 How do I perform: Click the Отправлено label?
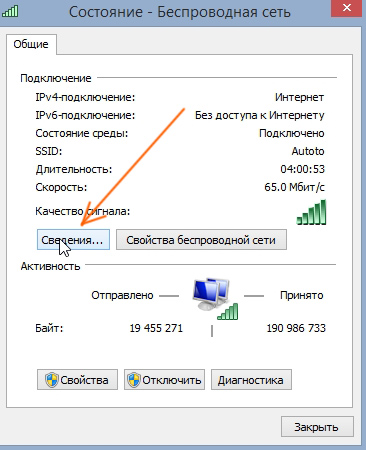point(122,295)
